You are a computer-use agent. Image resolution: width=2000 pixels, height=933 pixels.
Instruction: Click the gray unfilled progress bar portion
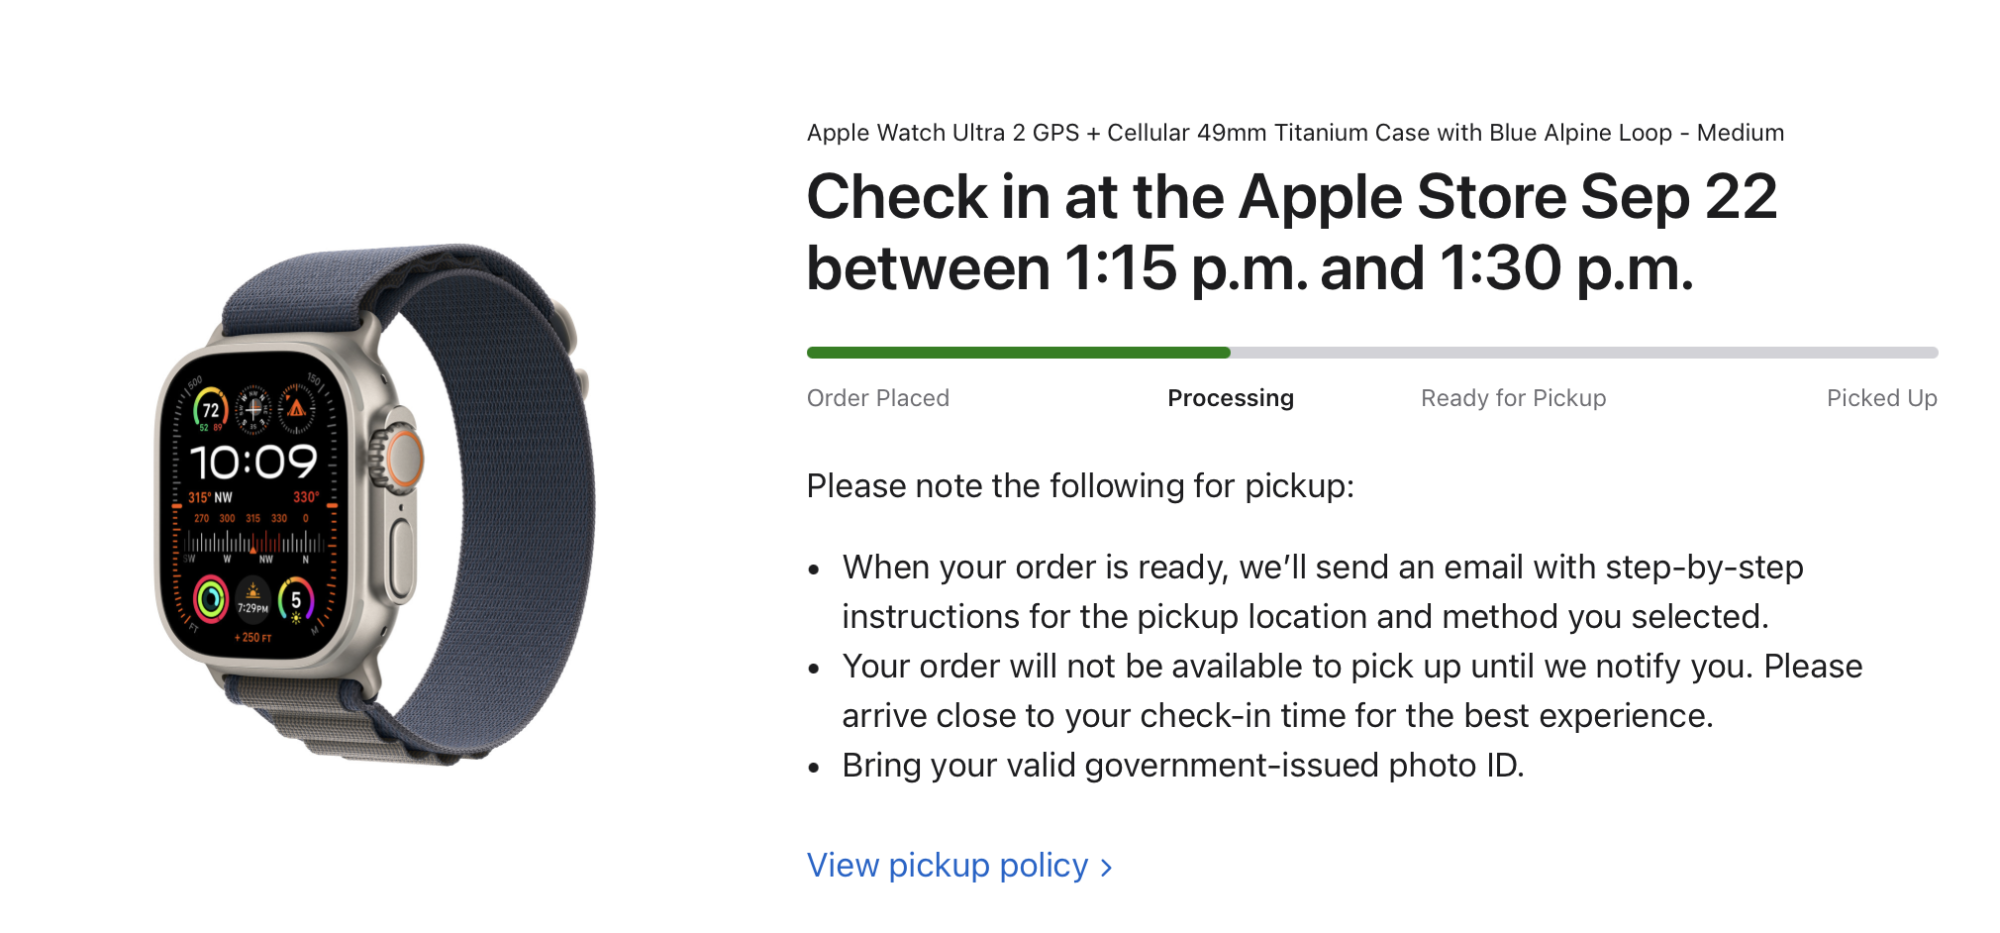click(1584, 352)
